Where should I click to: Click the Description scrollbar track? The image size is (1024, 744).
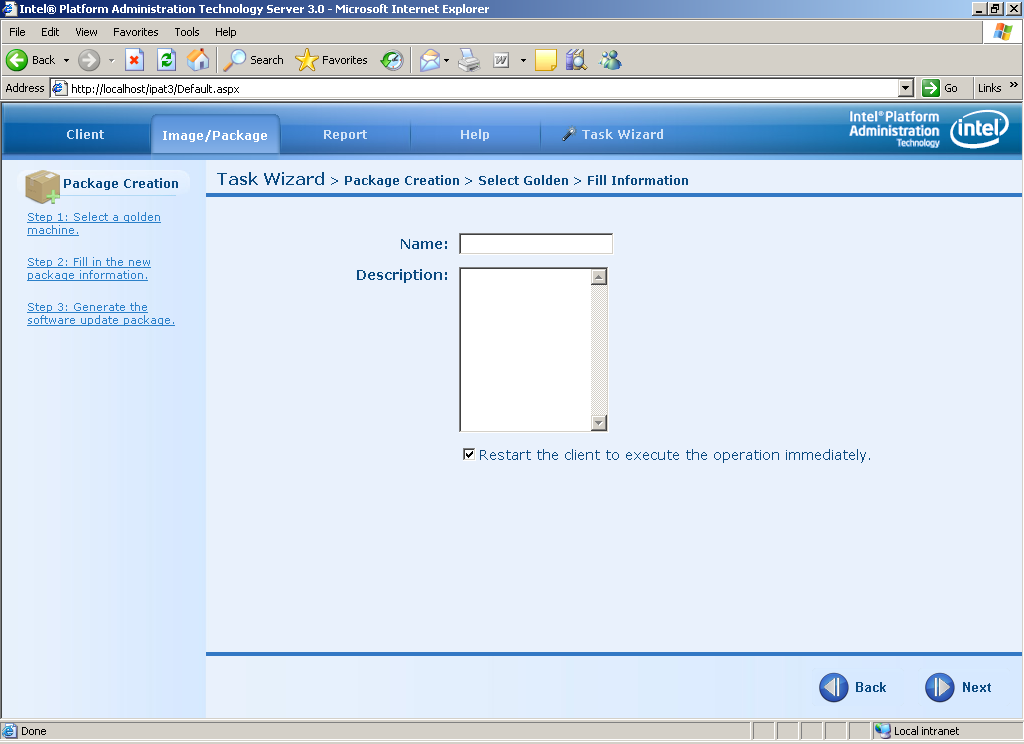(599, 349)
